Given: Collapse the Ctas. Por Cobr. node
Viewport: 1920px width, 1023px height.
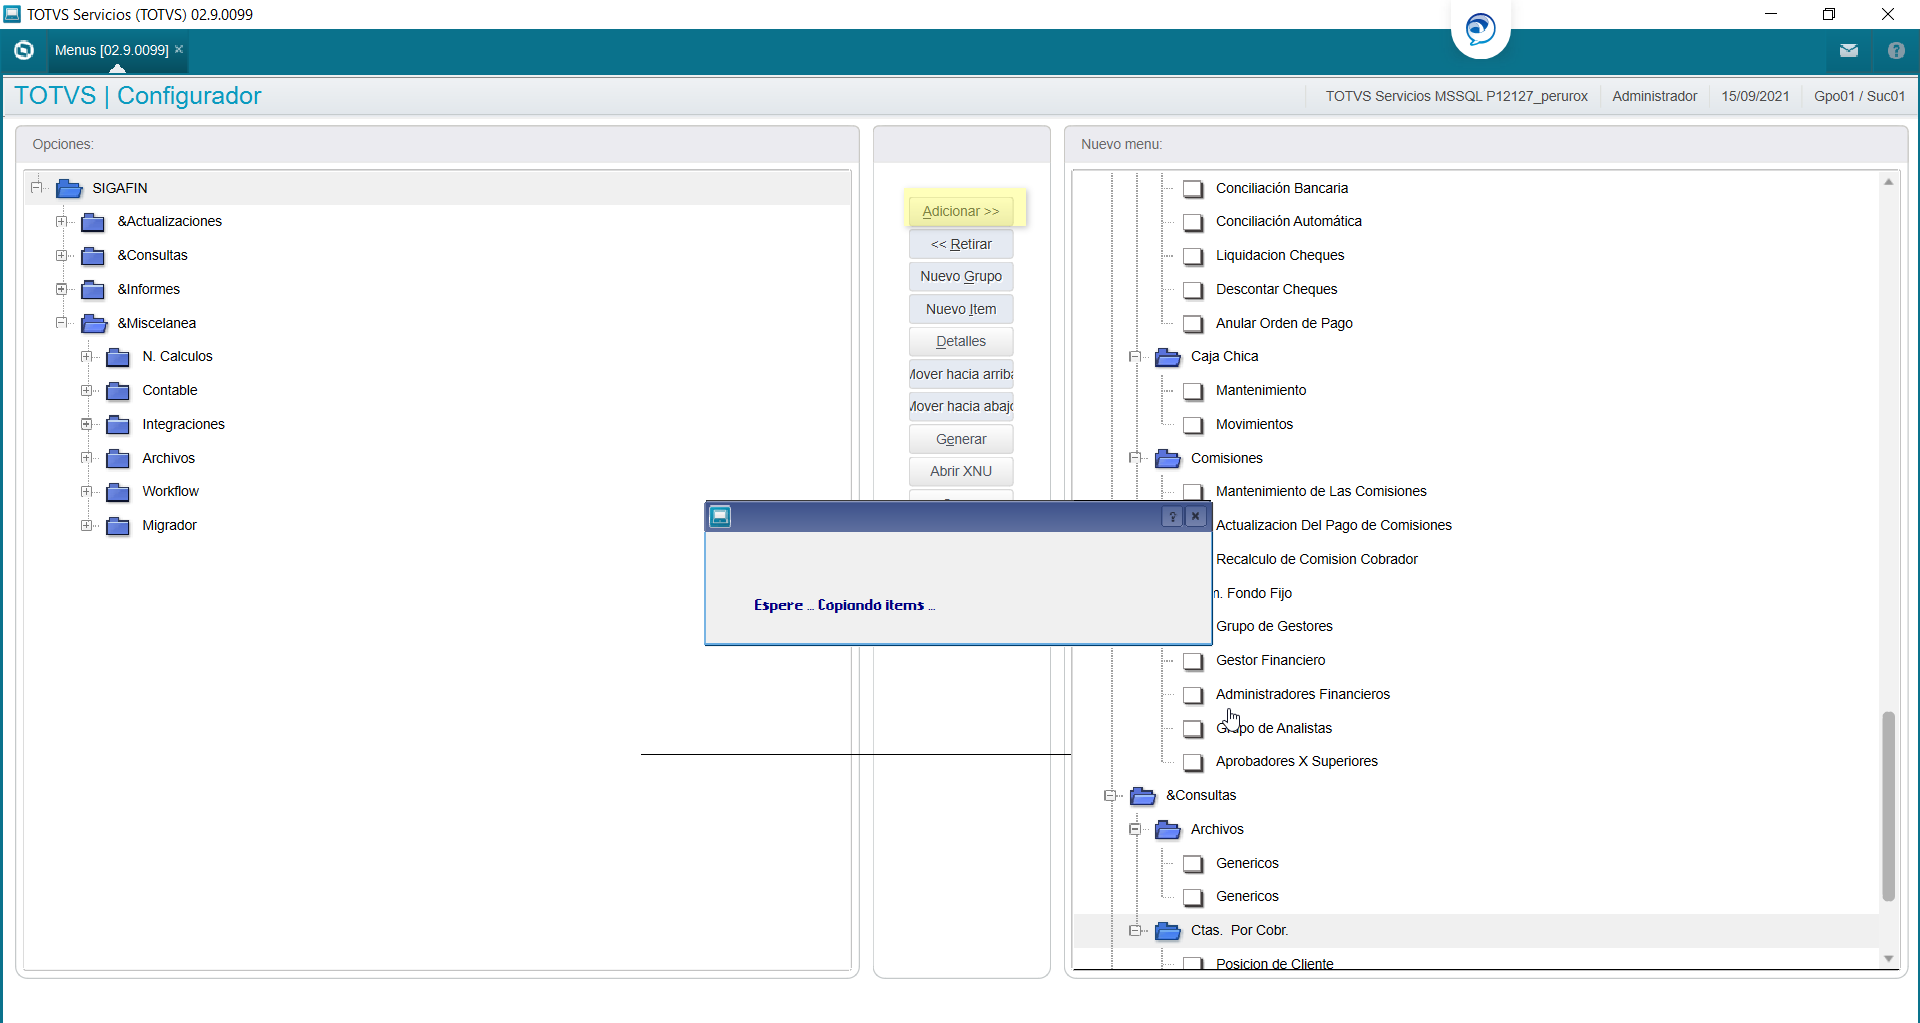Looking at the screenshot, I should [1135, 930].
